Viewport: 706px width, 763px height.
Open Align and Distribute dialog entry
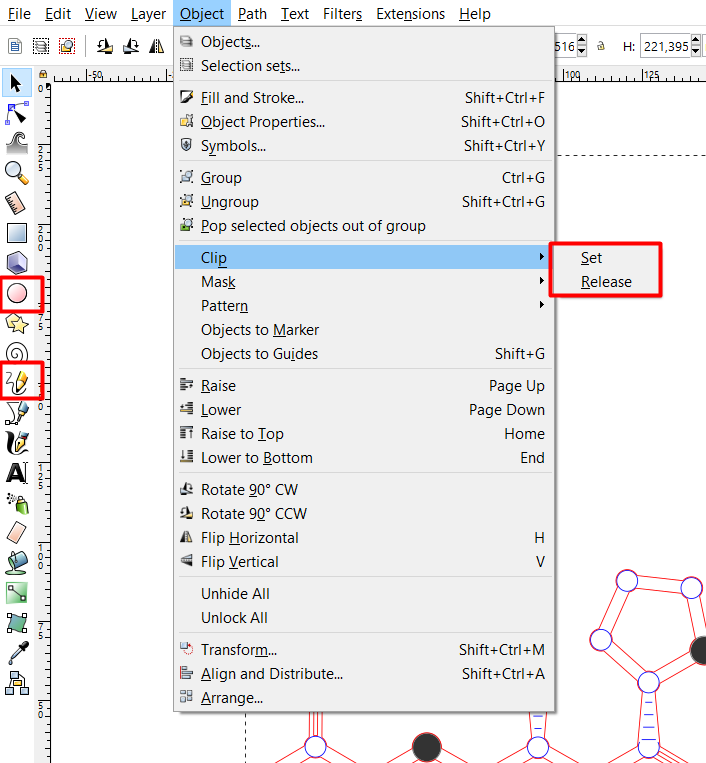pyautogui.click(x=364, y=673)
